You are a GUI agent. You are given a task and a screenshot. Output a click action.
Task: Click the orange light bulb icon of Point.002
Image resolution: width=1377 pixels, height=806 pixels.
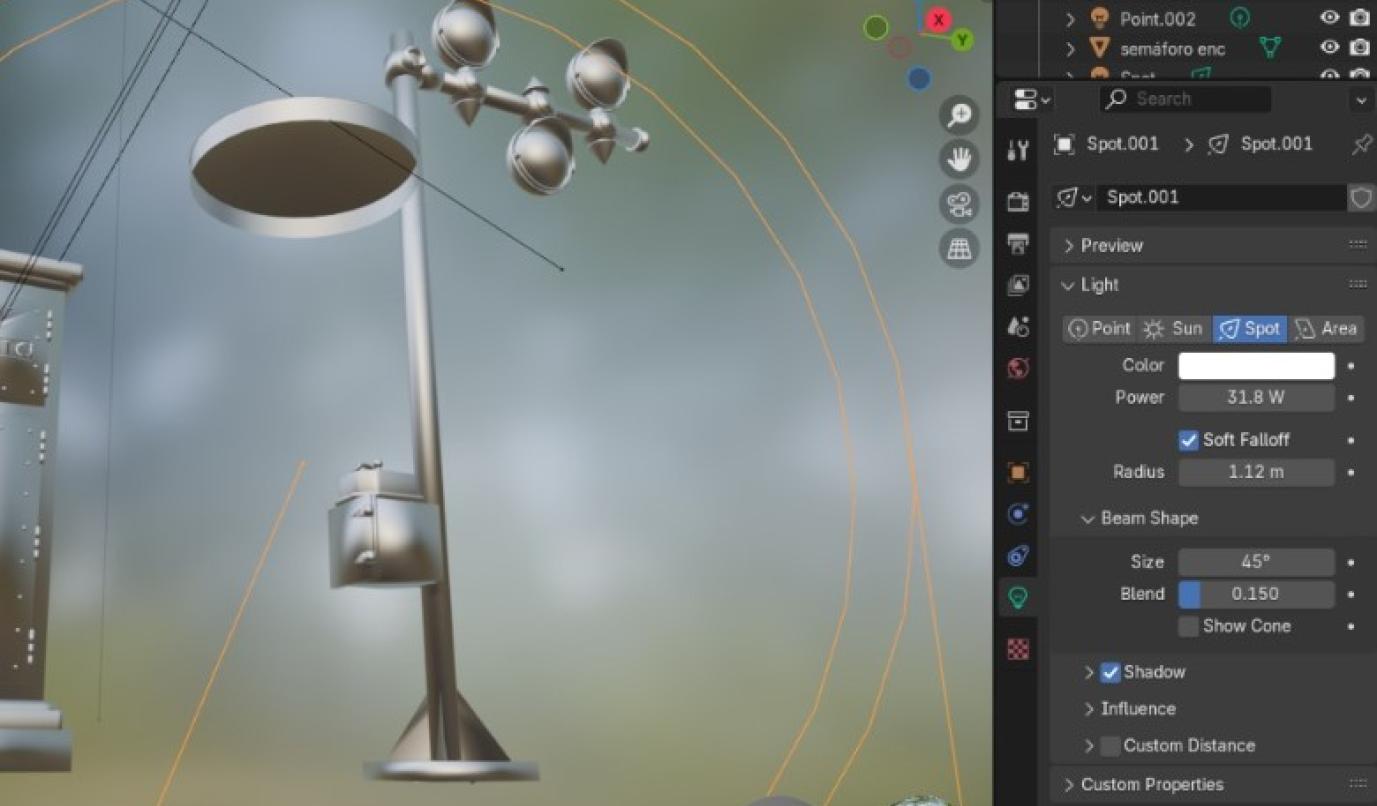1100,17
